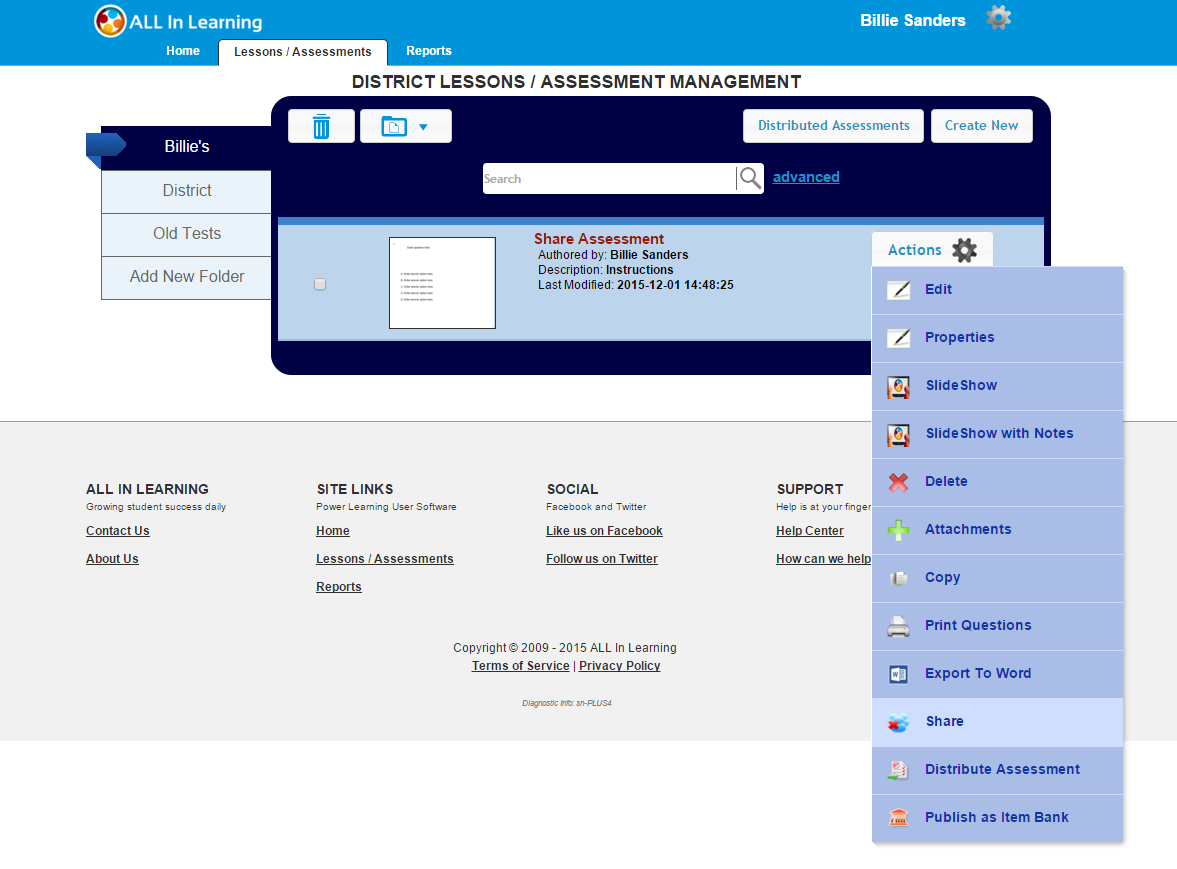Open user settings gear beside Billie Sanders

tap(998, 18)
